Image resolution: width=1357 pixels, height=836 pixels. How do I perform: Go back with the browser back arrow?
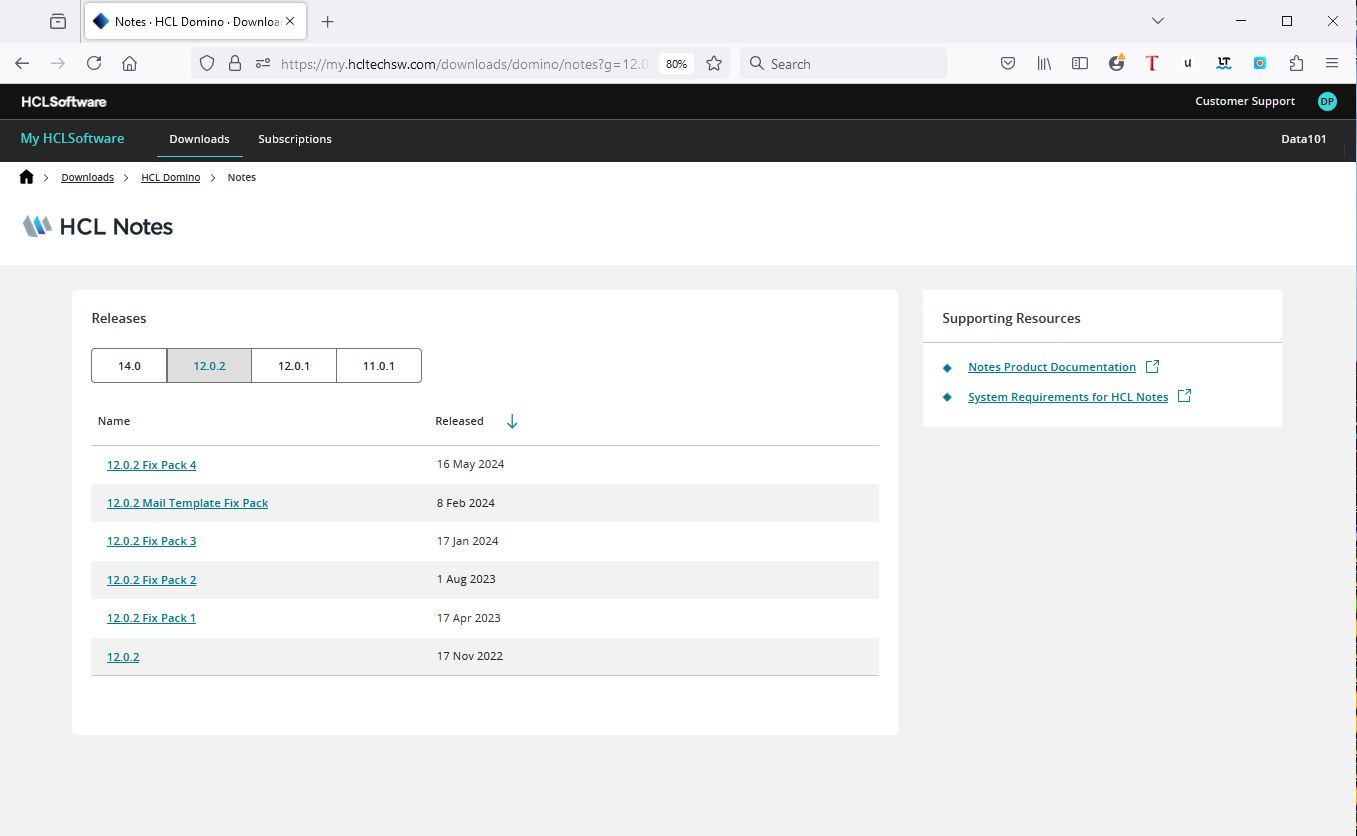pyautogui.click(x=22, y=63)
